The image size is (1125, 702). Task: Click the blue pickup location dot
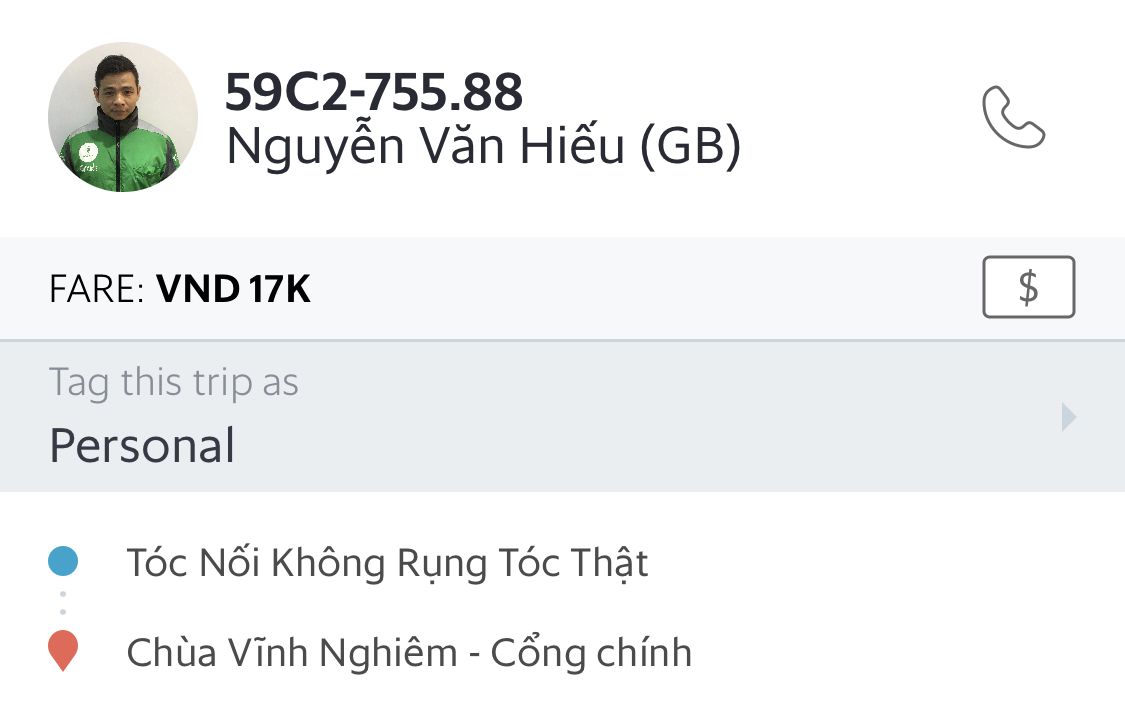point(63,561)
